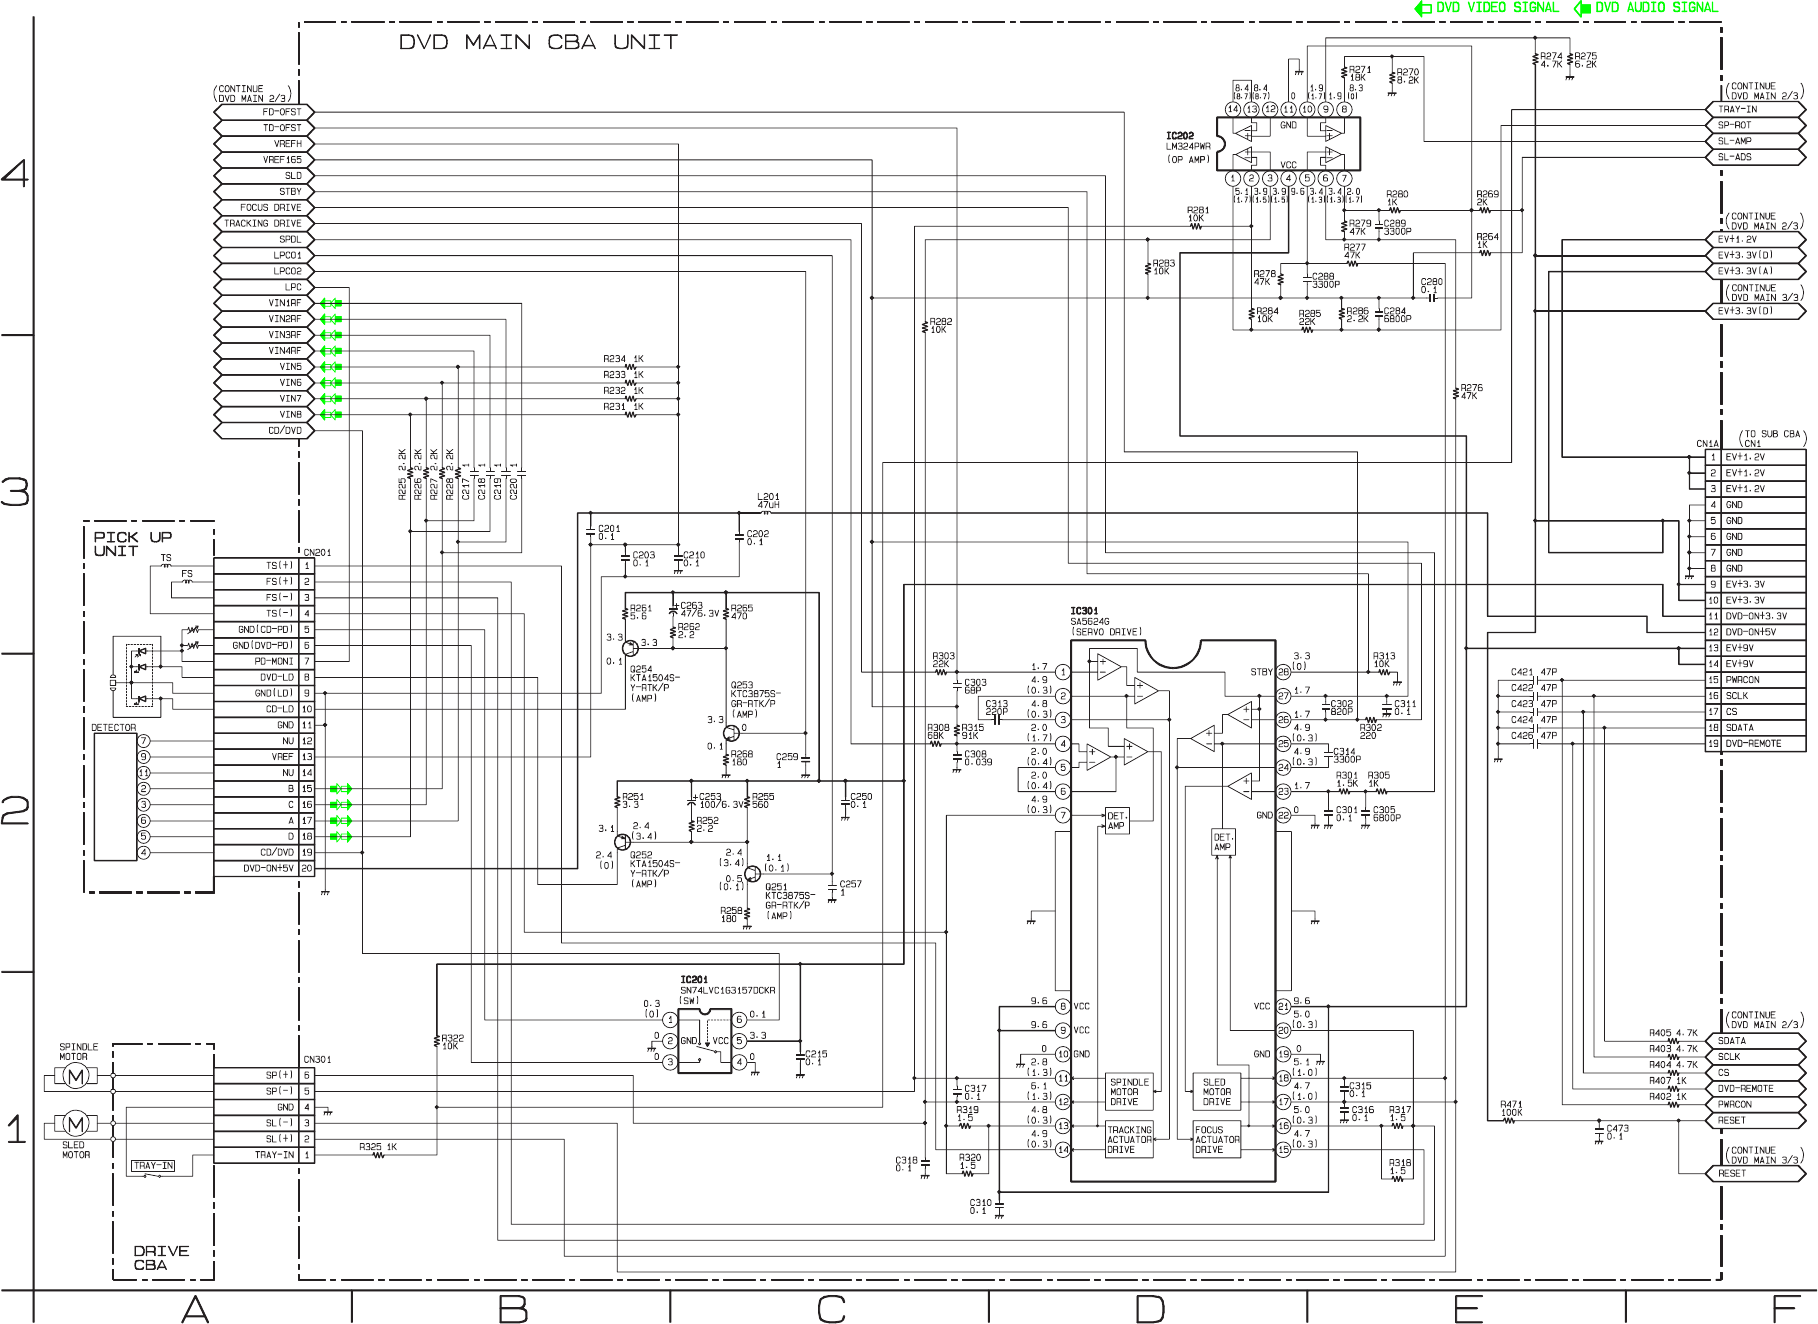This screenshot has height=1324, width=1818.
Task: Click the SL-ADS connector label
Action: coord(1756,157)
